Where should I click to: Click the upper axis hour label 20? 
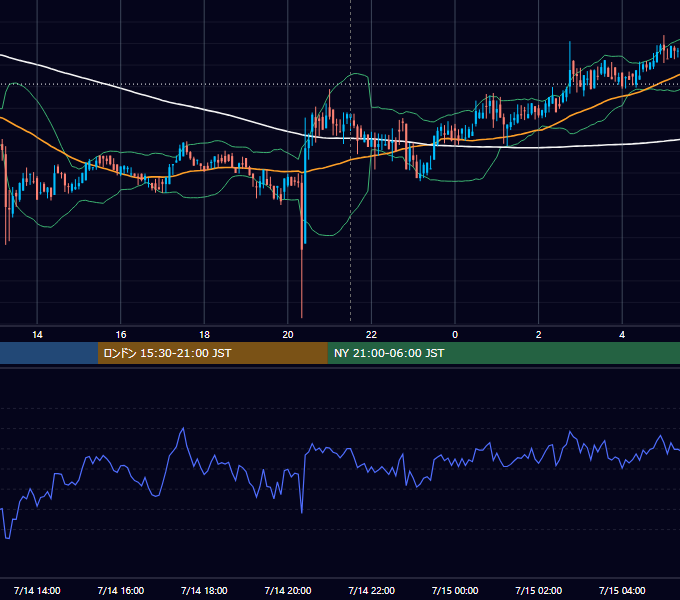(288, 335)
